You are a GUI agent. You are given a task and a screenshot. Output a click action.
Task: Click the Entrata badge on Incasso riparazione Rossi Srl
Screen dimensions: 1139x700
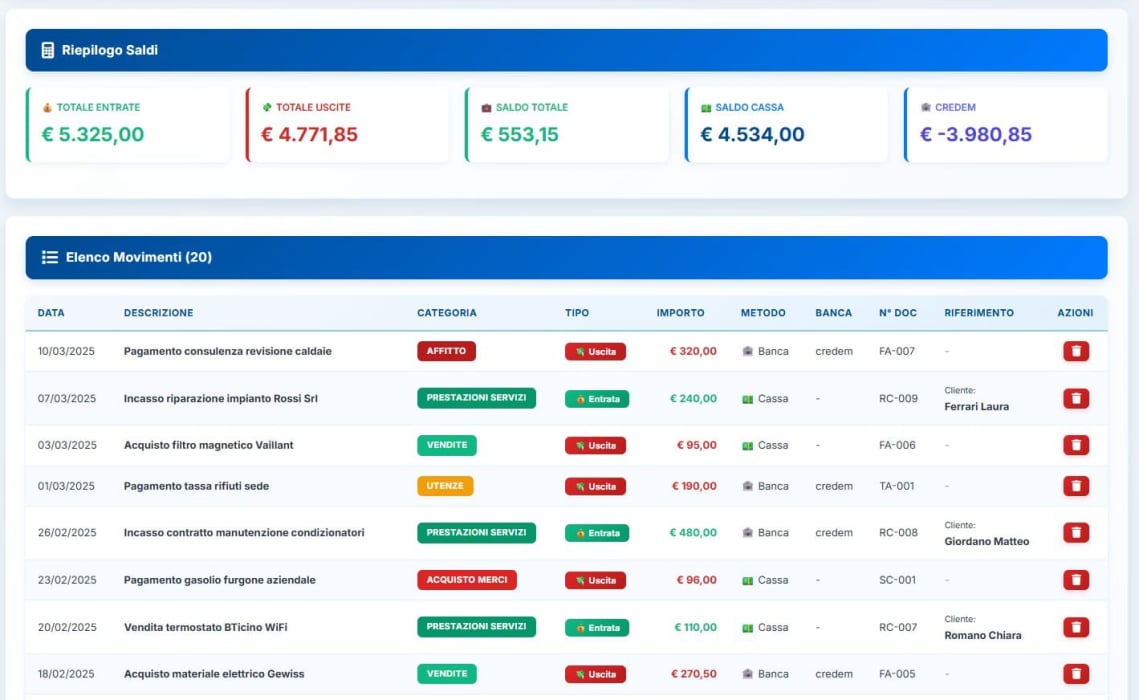(595, 398)
